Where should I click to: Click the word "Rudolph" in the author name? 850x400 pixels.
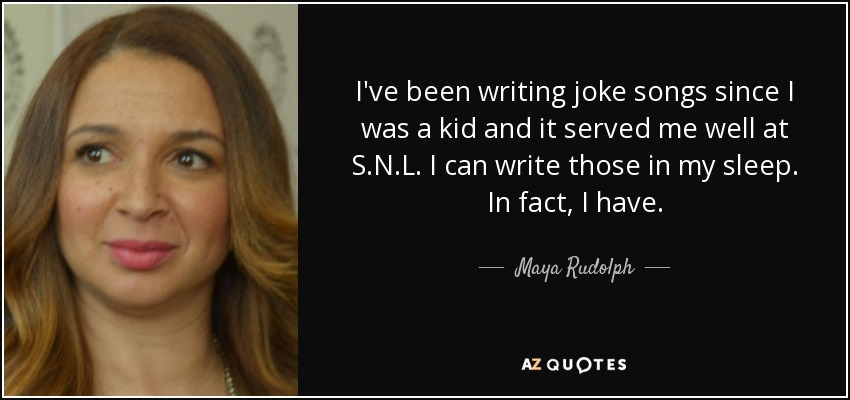click(x=600, y=269)
